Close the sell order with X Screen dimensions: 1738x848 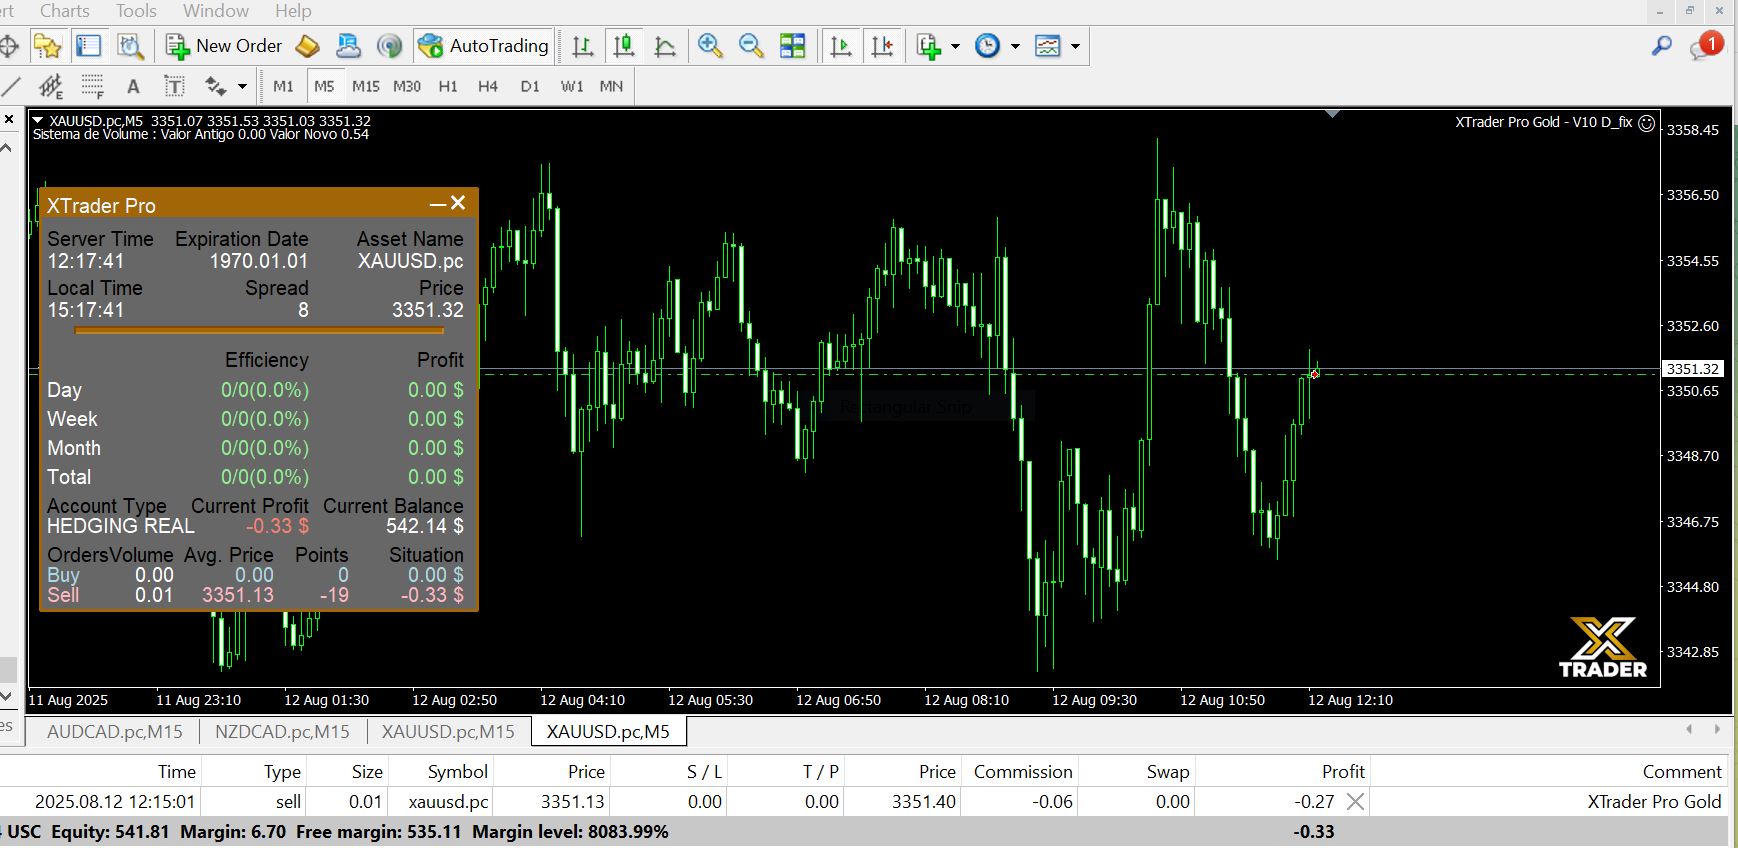pyautogui.click(x=1355, y=801)
